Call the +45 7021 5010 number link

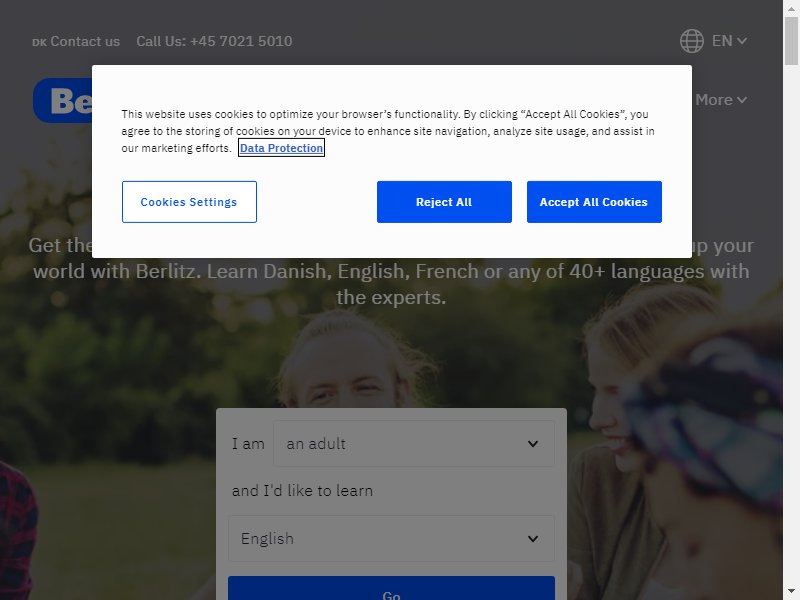214,41
